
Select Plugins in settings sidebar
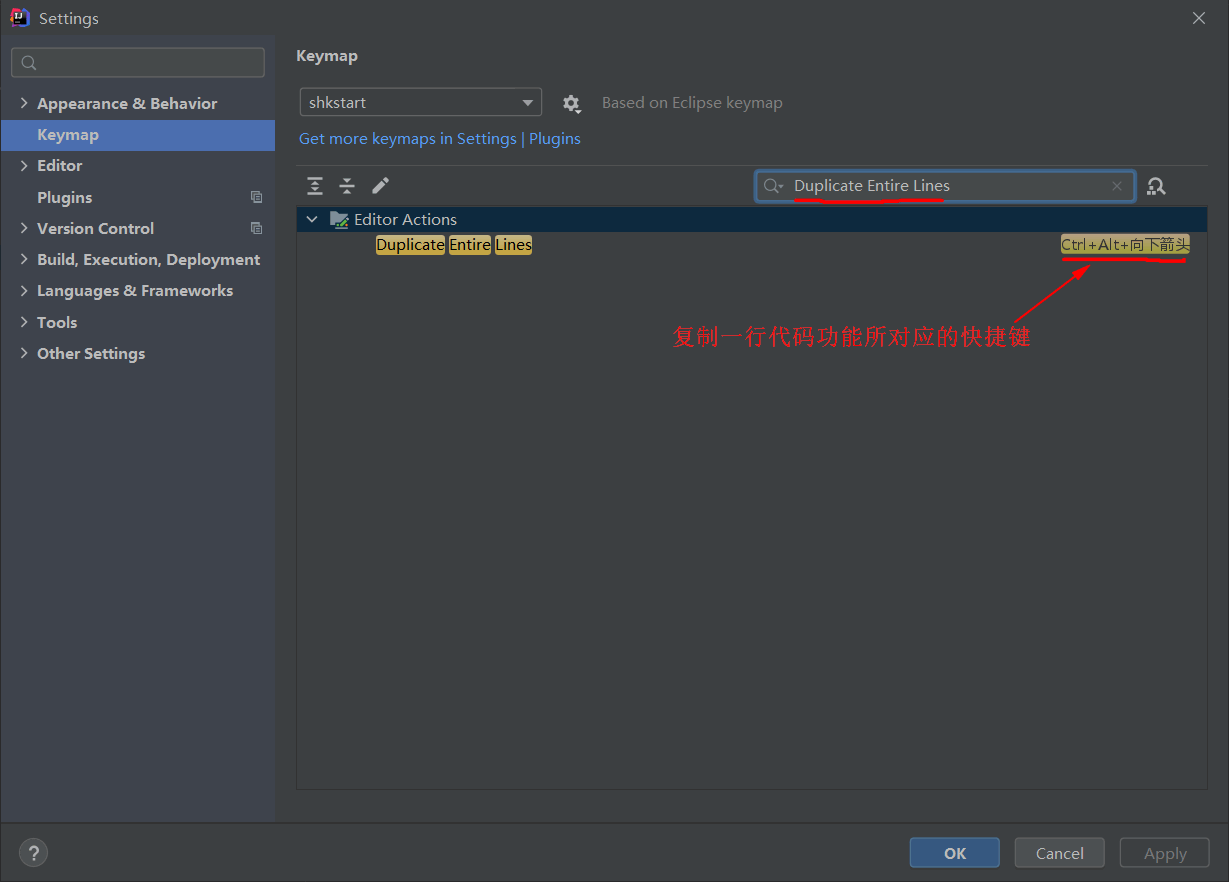(x=64, y=198)
